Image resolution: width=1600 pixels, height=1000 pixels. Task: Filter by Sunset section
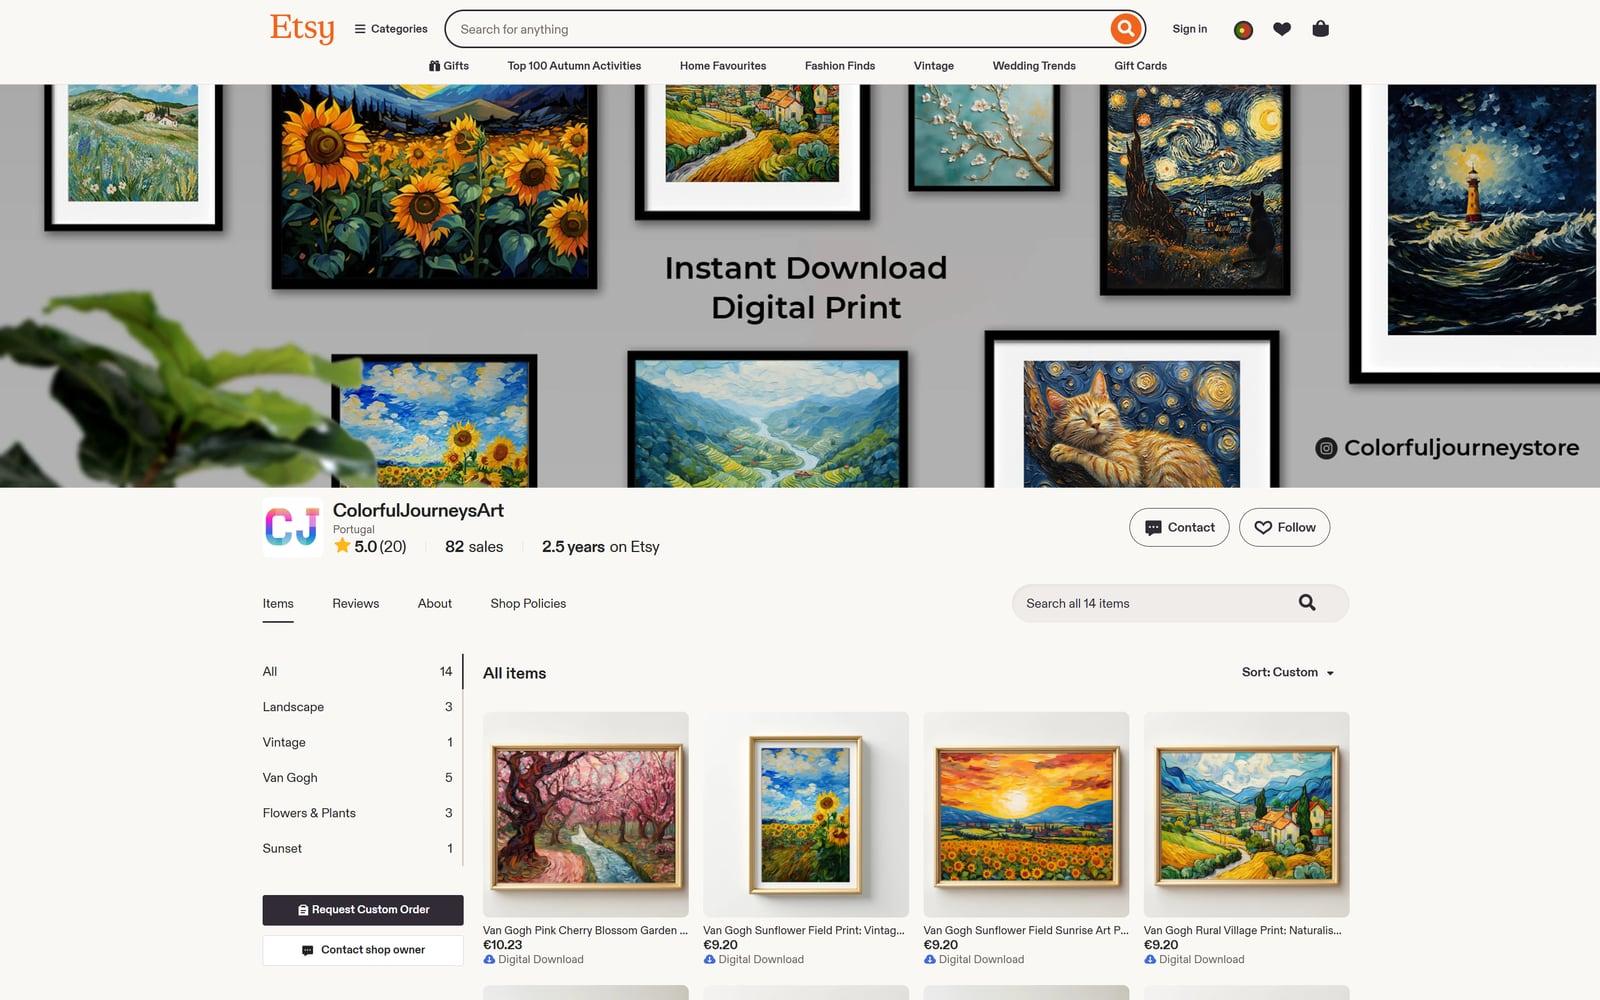[358, 848]
